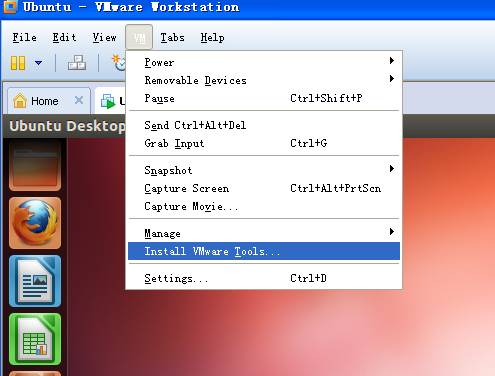Expand the Snapshot submenu
This screenshot has height=376, width=495.
tap(264, 170)
